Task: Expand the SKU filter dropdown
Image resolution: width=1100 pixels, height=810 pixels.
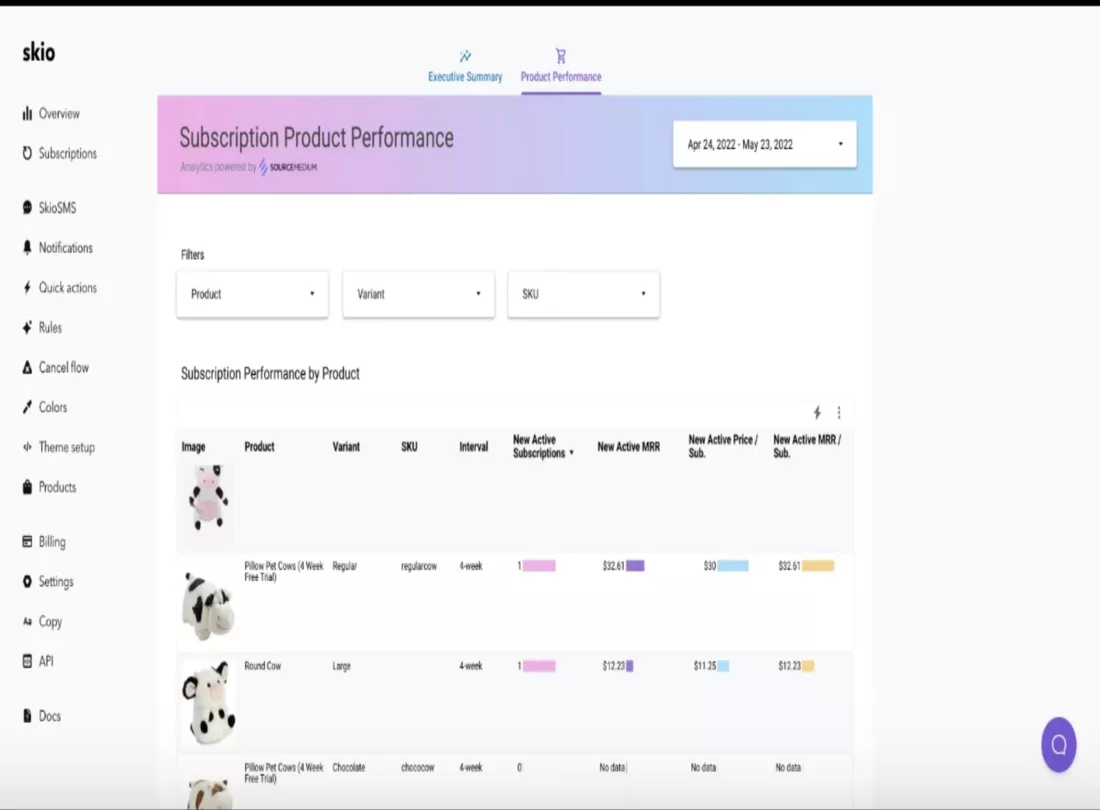Action: [583, 294]
